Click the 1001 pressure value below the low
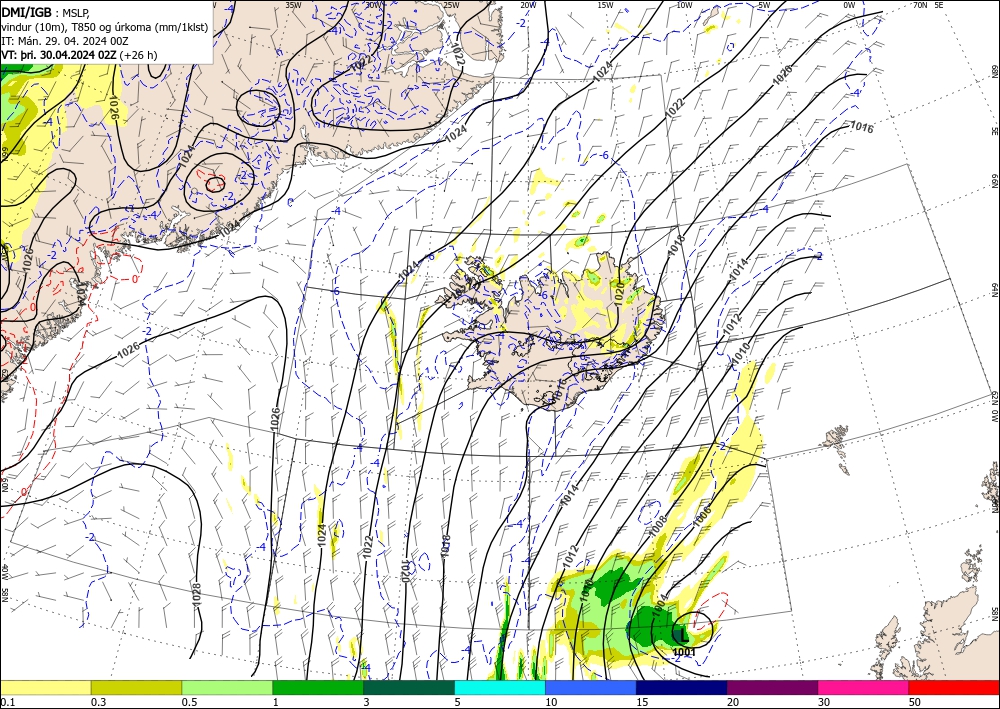Screen dimensions: 1000x709 [684, 652]
